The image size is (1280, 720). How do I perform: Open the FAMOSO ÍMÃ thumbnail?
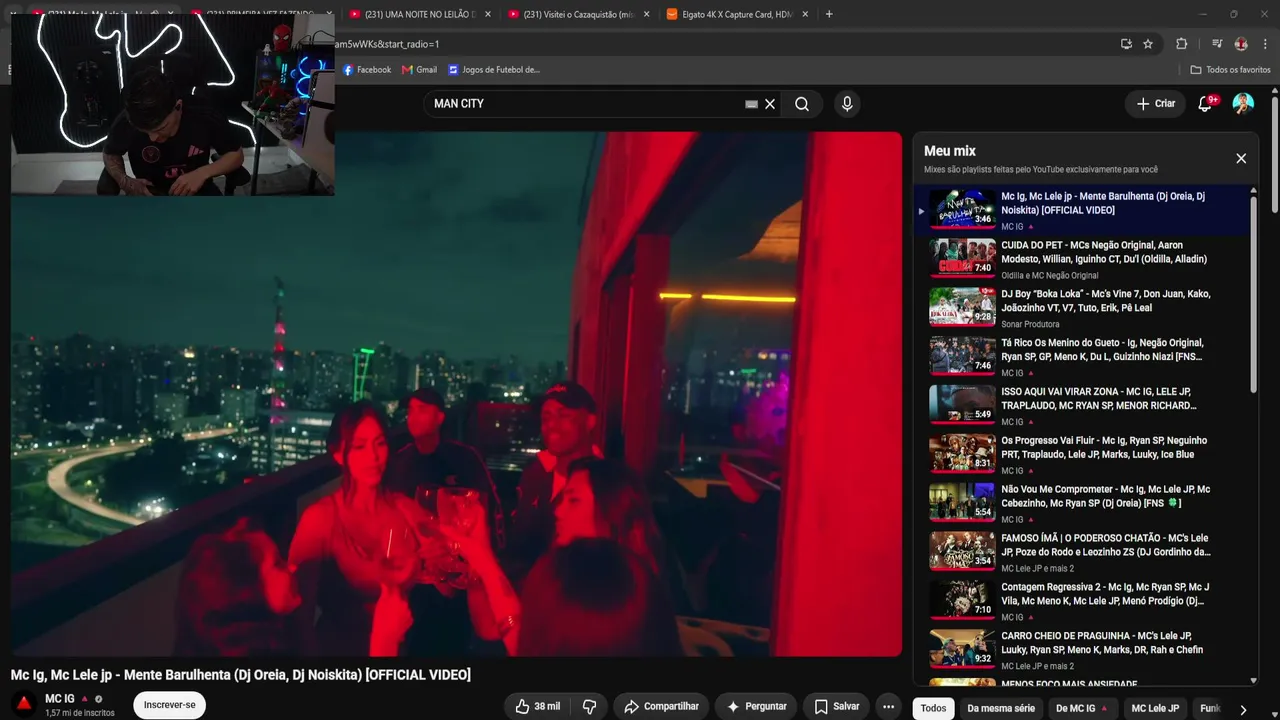coord(962,551)
